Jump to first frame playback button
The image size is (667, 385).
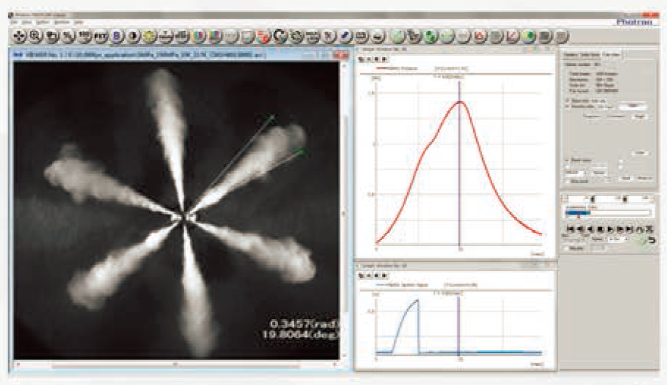(x=570, y=229)
